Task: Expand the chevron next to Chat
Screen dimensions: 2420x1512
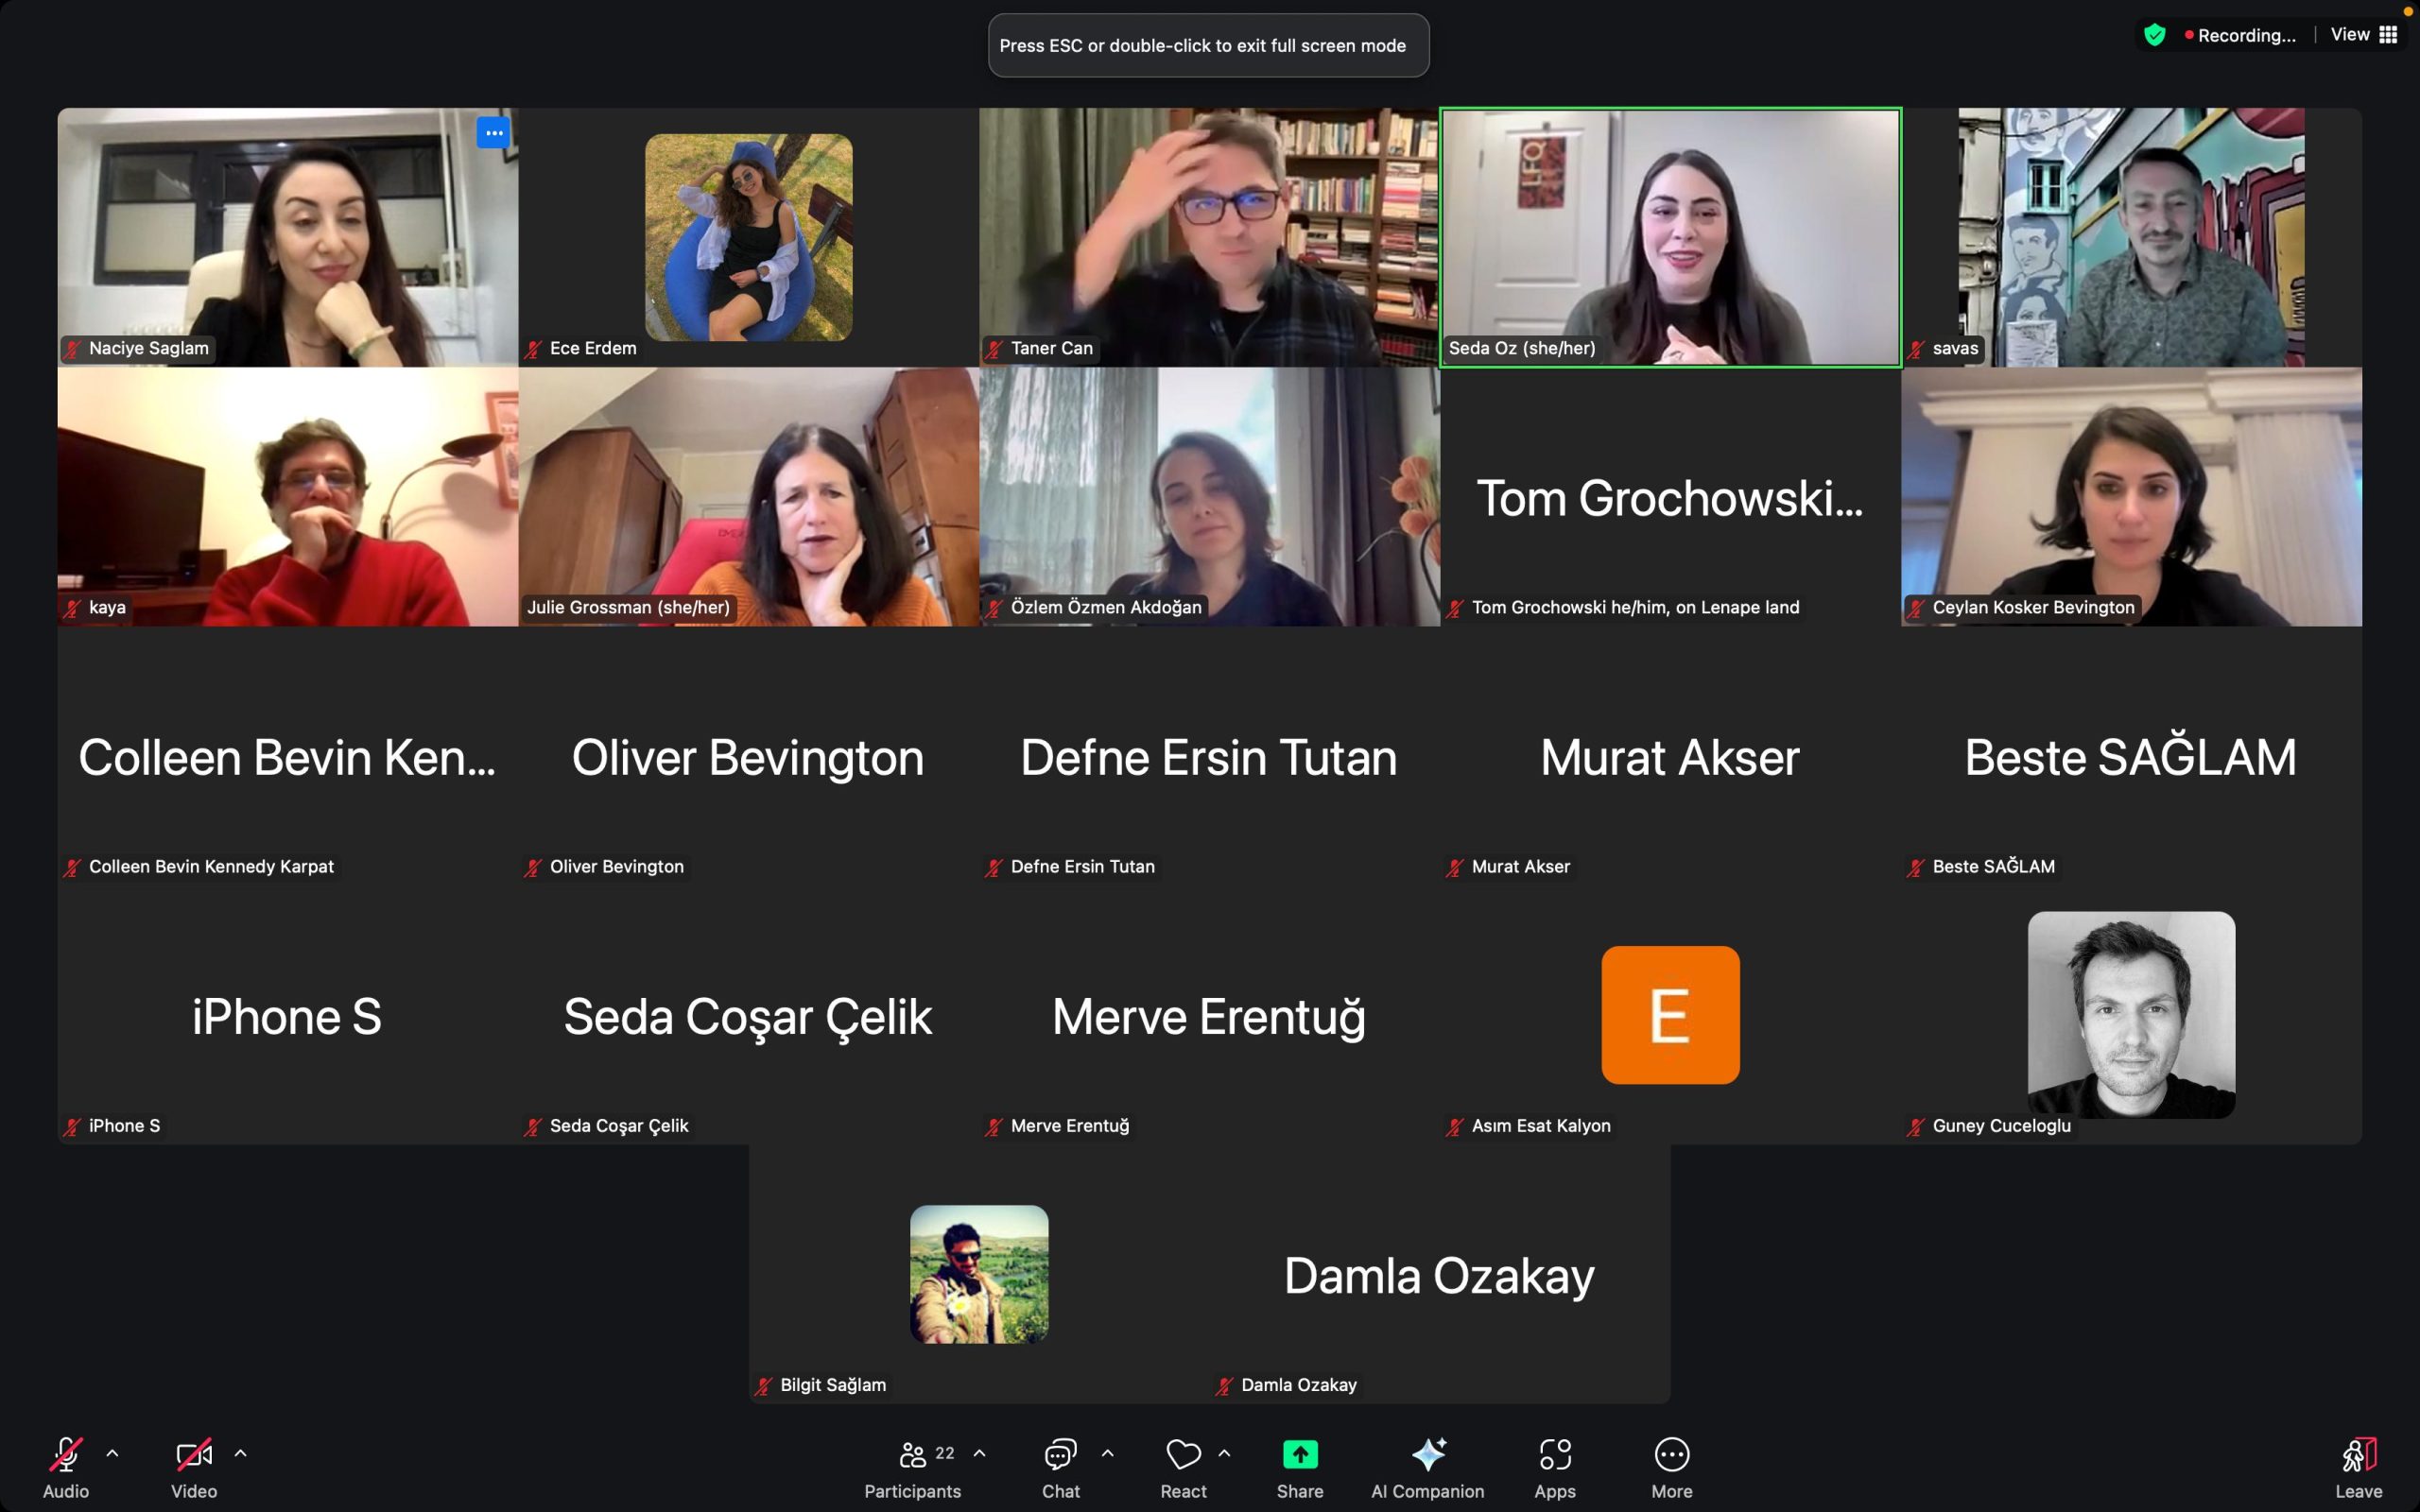Action: pos(1108,1453)
